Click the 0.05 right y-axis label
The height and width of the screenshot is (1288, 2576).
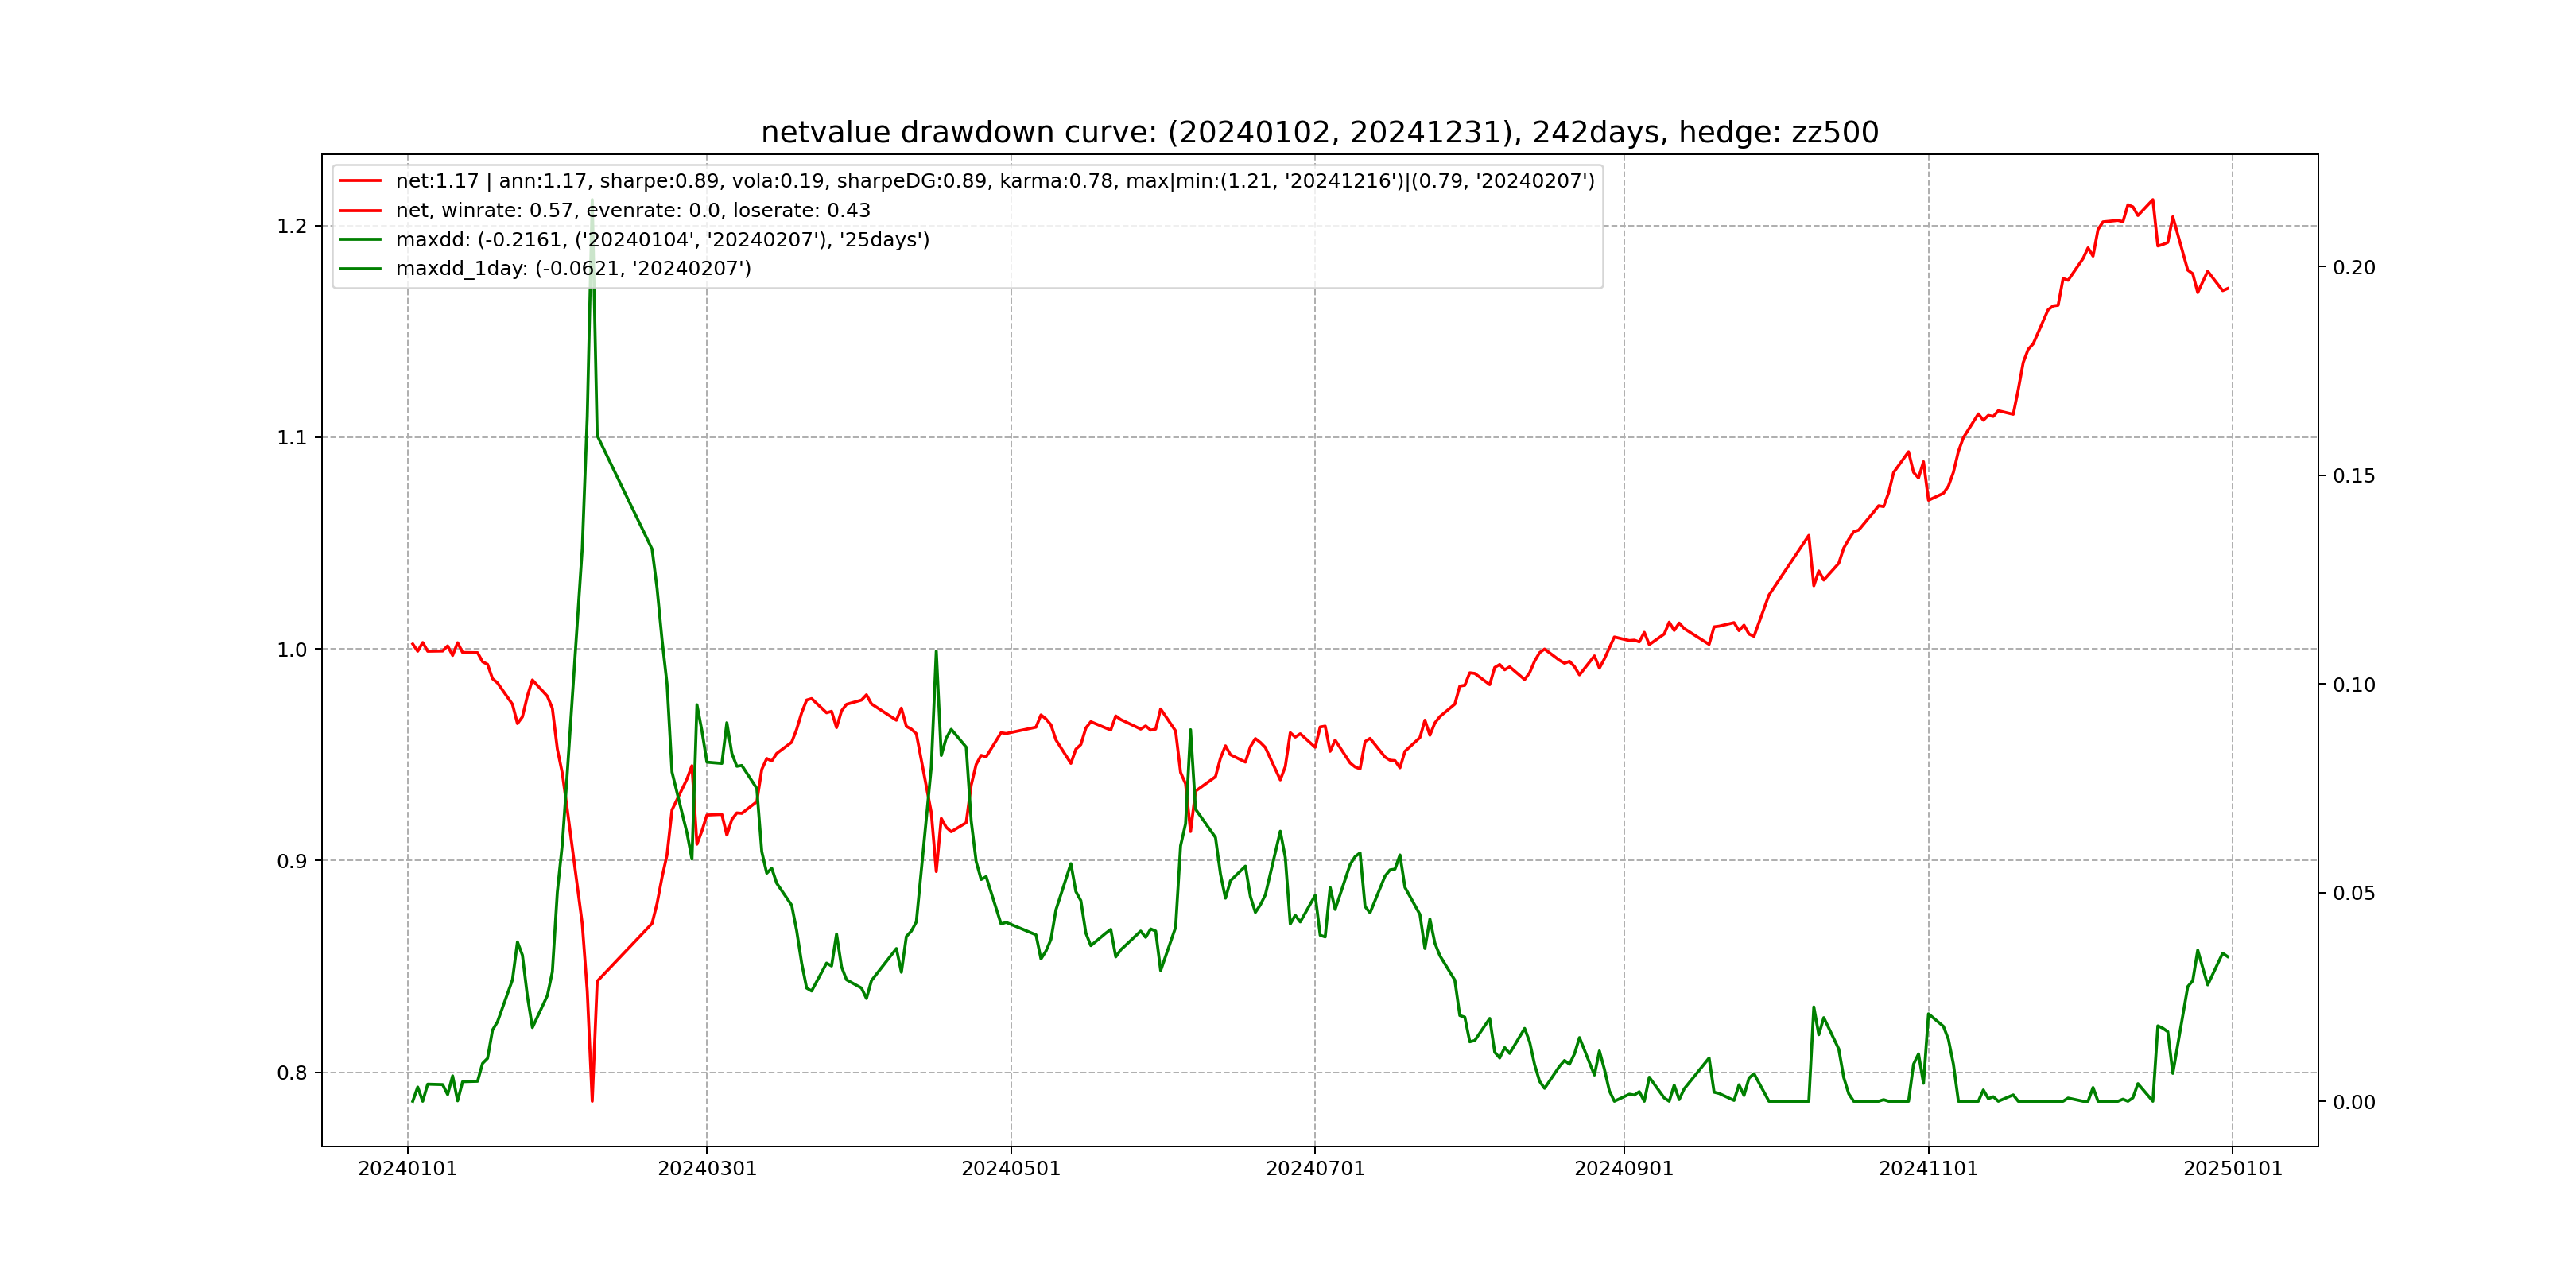(2354, 893)
